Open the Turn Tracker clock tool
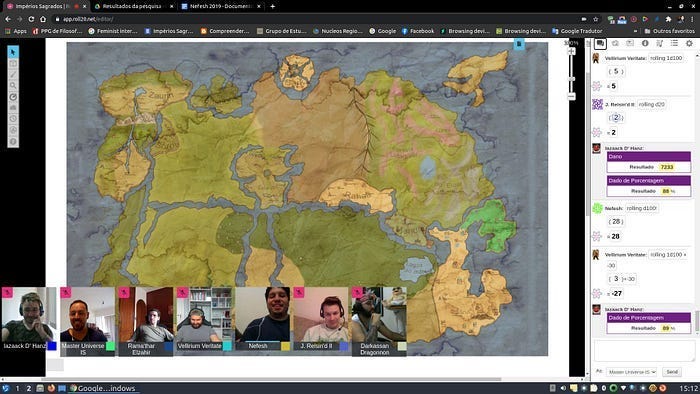This screenshot has height=394, width=700. (x=13, y=119)
